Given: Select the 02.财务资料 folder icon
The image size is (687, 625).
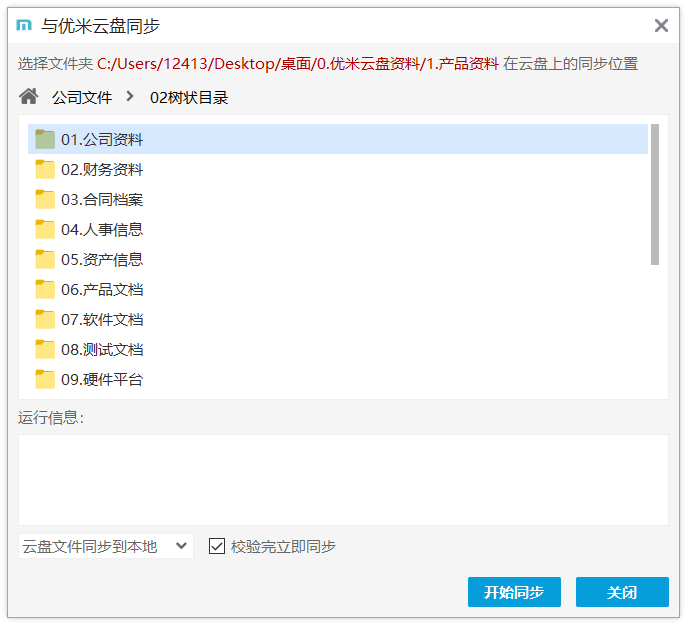Looking at the screenshot, I should coord(45,169).
